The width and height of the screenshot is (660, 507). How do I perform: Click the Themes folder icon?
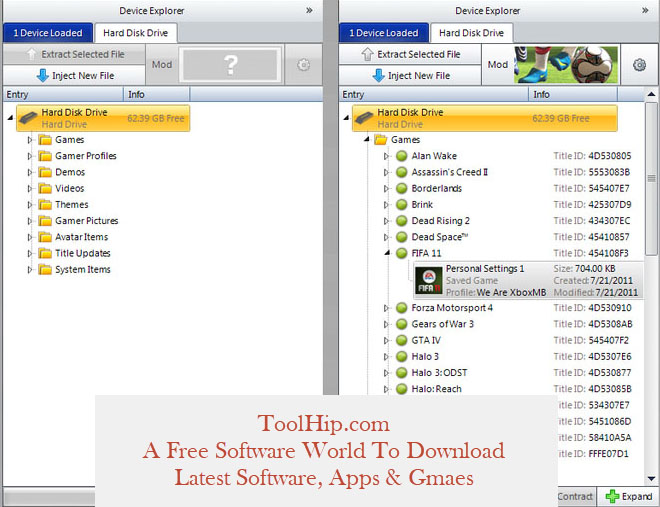pos(45,204)
